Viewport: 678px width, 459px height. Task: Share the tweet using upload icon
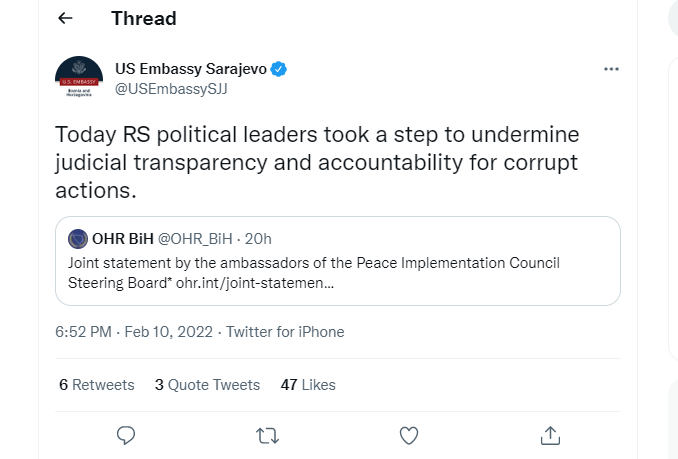(x=549, y=435)
